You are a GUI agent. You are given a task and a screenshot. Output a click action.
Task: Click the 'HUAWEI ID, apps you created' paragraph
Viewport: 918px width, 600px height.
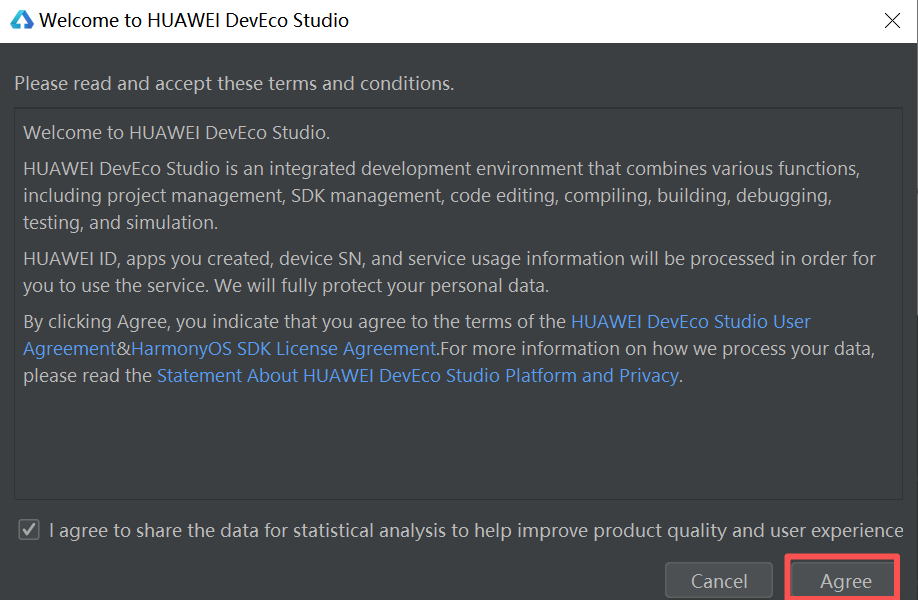450,272
